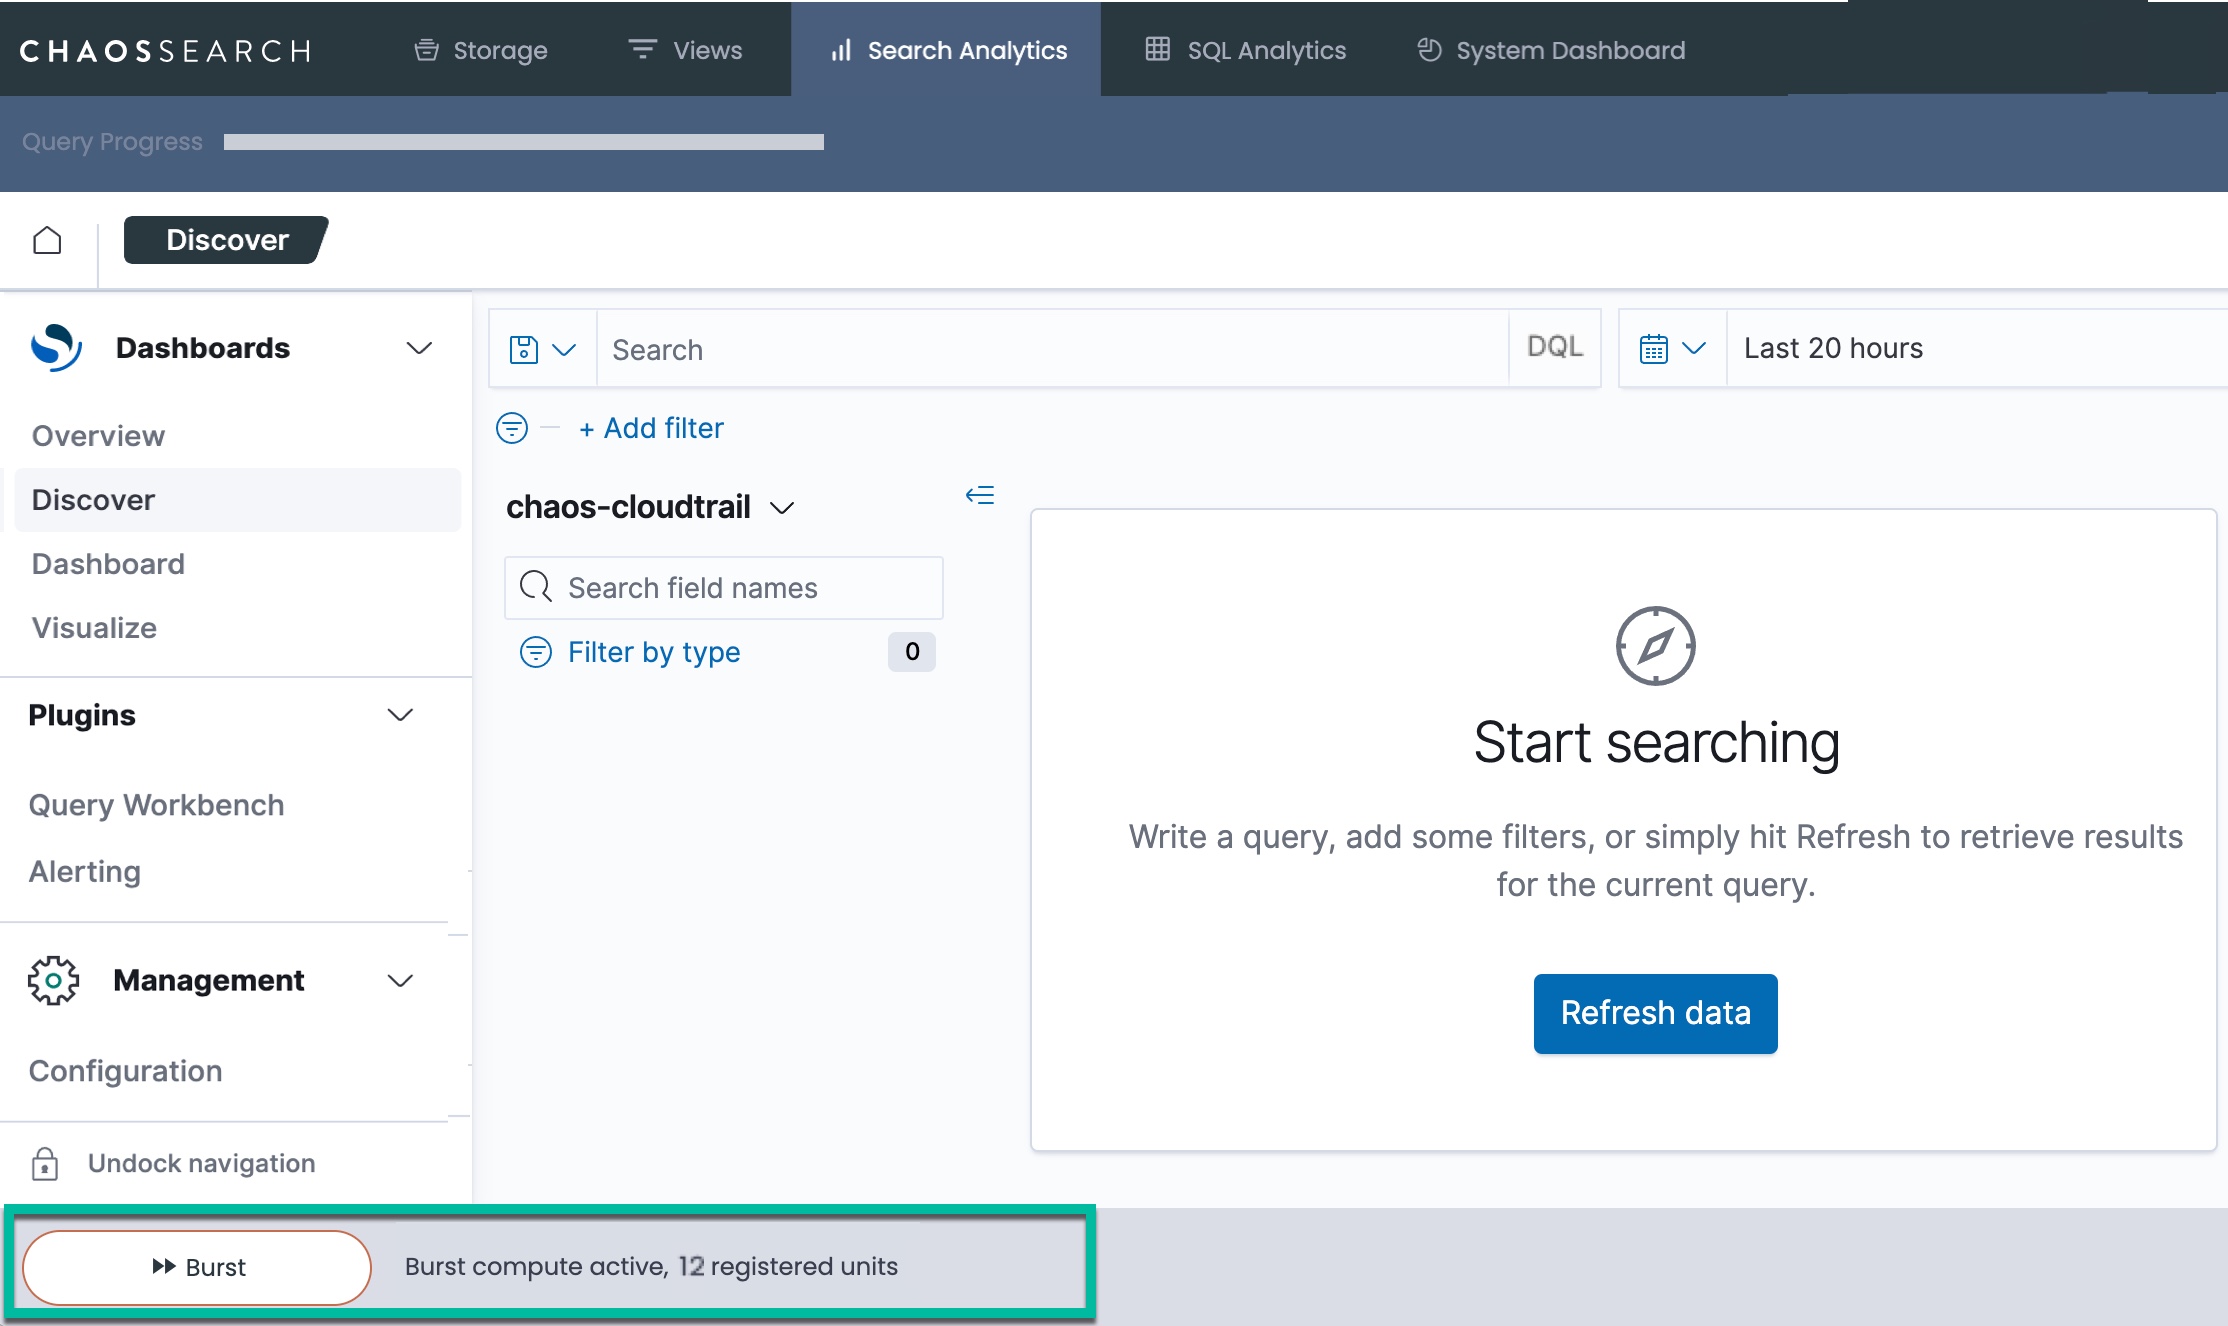Switch to the SQL Analytics tab
Image resolution: width=2228 pixels, height=1326 pixels.
click(1246, 50)
